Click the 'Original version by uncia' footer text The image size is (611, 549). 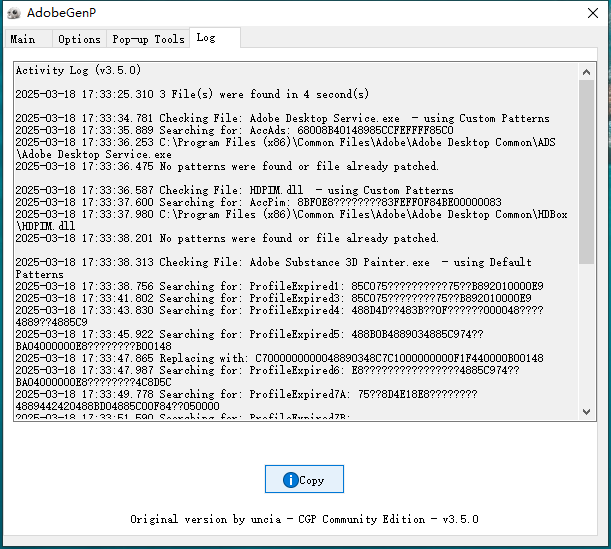(x=304, y=519)
